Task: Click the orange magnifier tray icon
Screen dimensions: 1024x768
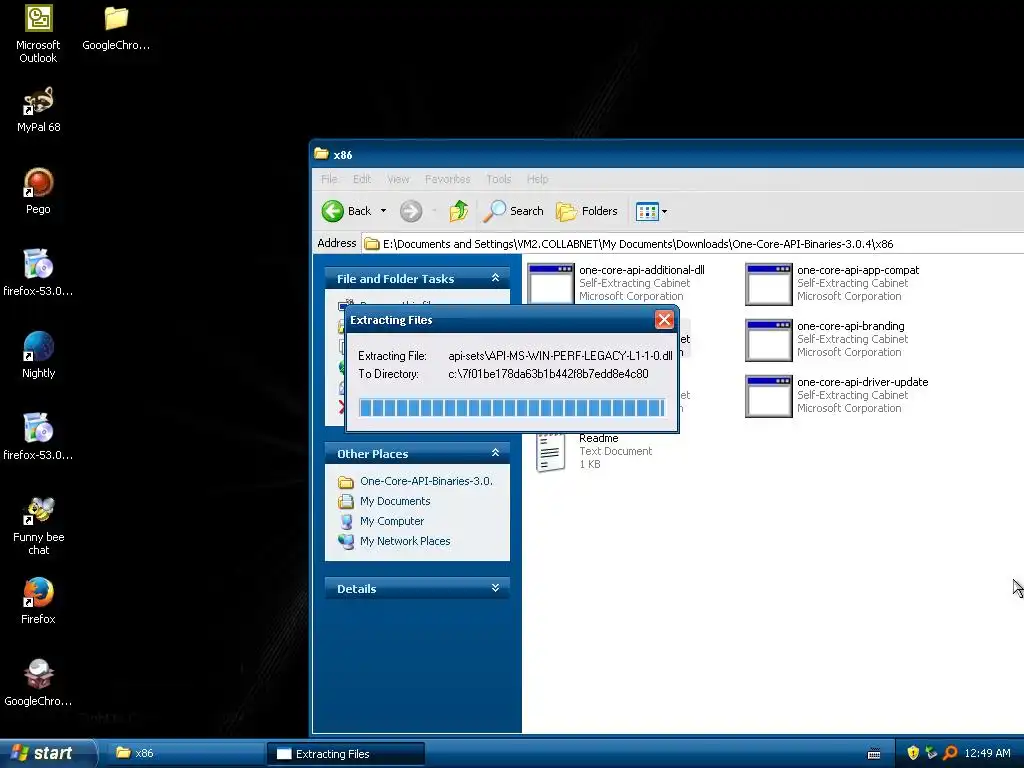Action: (950, 753)
